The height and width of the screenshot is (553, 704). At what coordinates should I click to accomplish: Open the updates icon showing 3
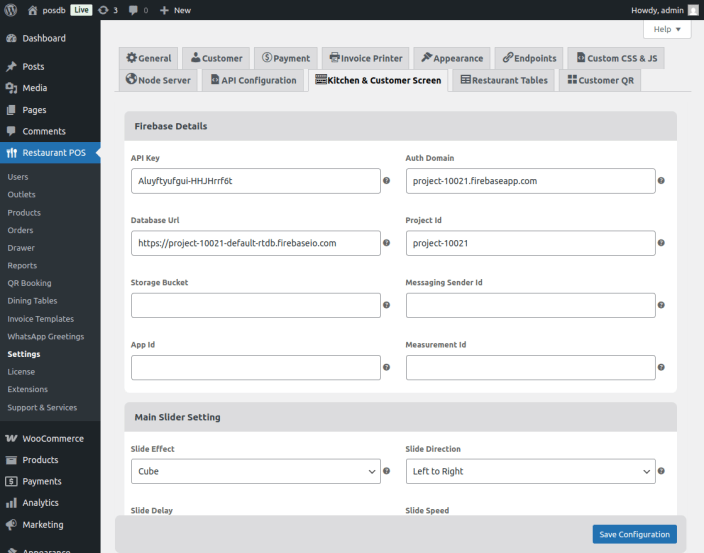[x=107, y=10]
